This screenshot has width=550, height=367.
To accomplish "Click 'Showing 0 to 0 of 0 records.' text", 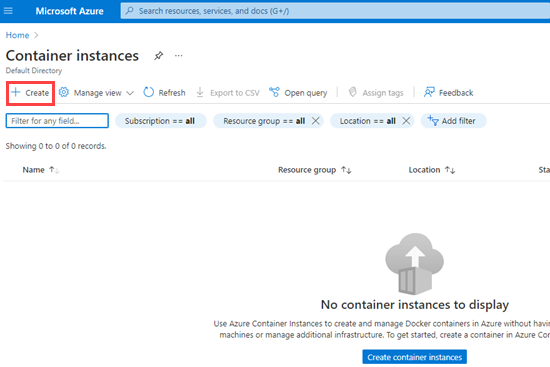I will pos(56,146).
